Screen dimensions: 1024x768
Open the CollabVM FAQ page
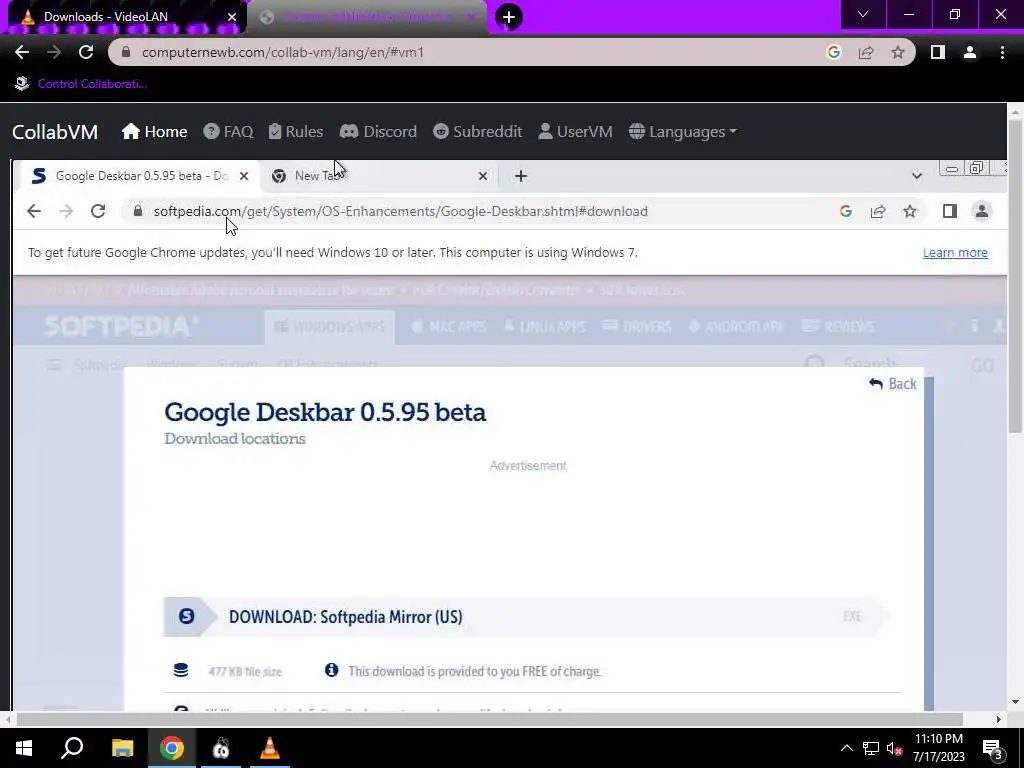pos(228,132)
